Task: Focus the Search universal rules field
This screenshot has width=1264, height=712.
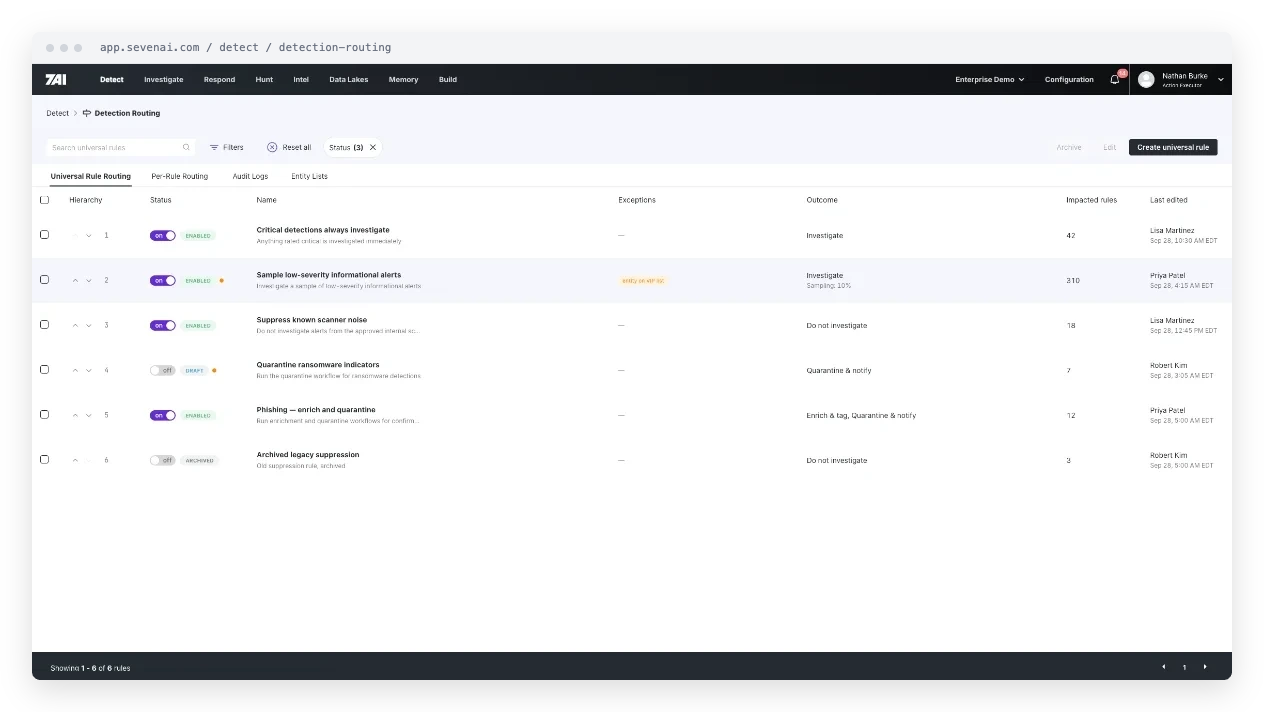Action: pos(120,147)
